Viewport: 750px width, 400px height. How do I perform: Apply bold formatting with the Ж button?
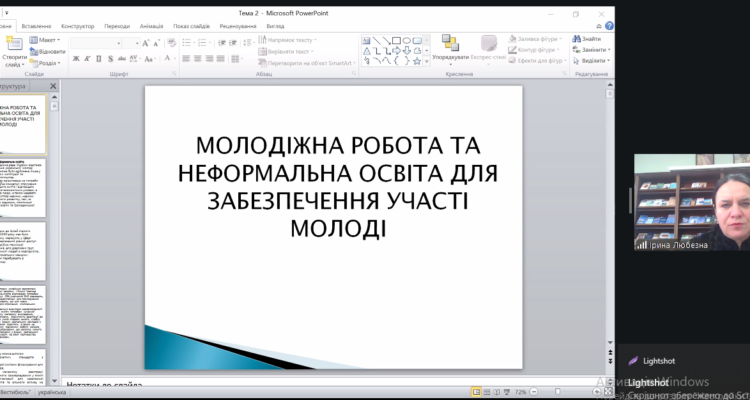(76, 59)
